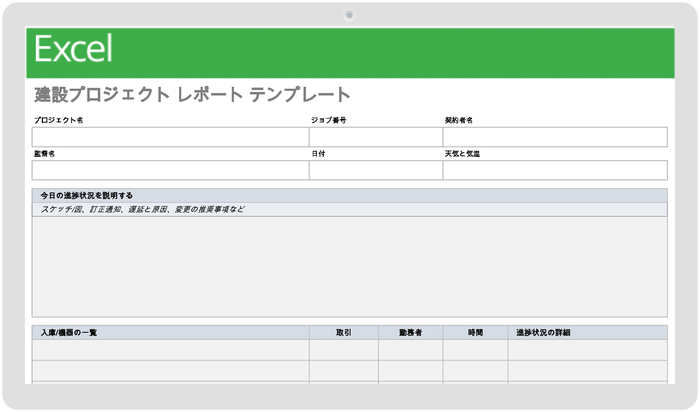Viewport: 700px width, 412px height.
Task: Click the first-row cell under 勤務者
Action: [411, 350]
